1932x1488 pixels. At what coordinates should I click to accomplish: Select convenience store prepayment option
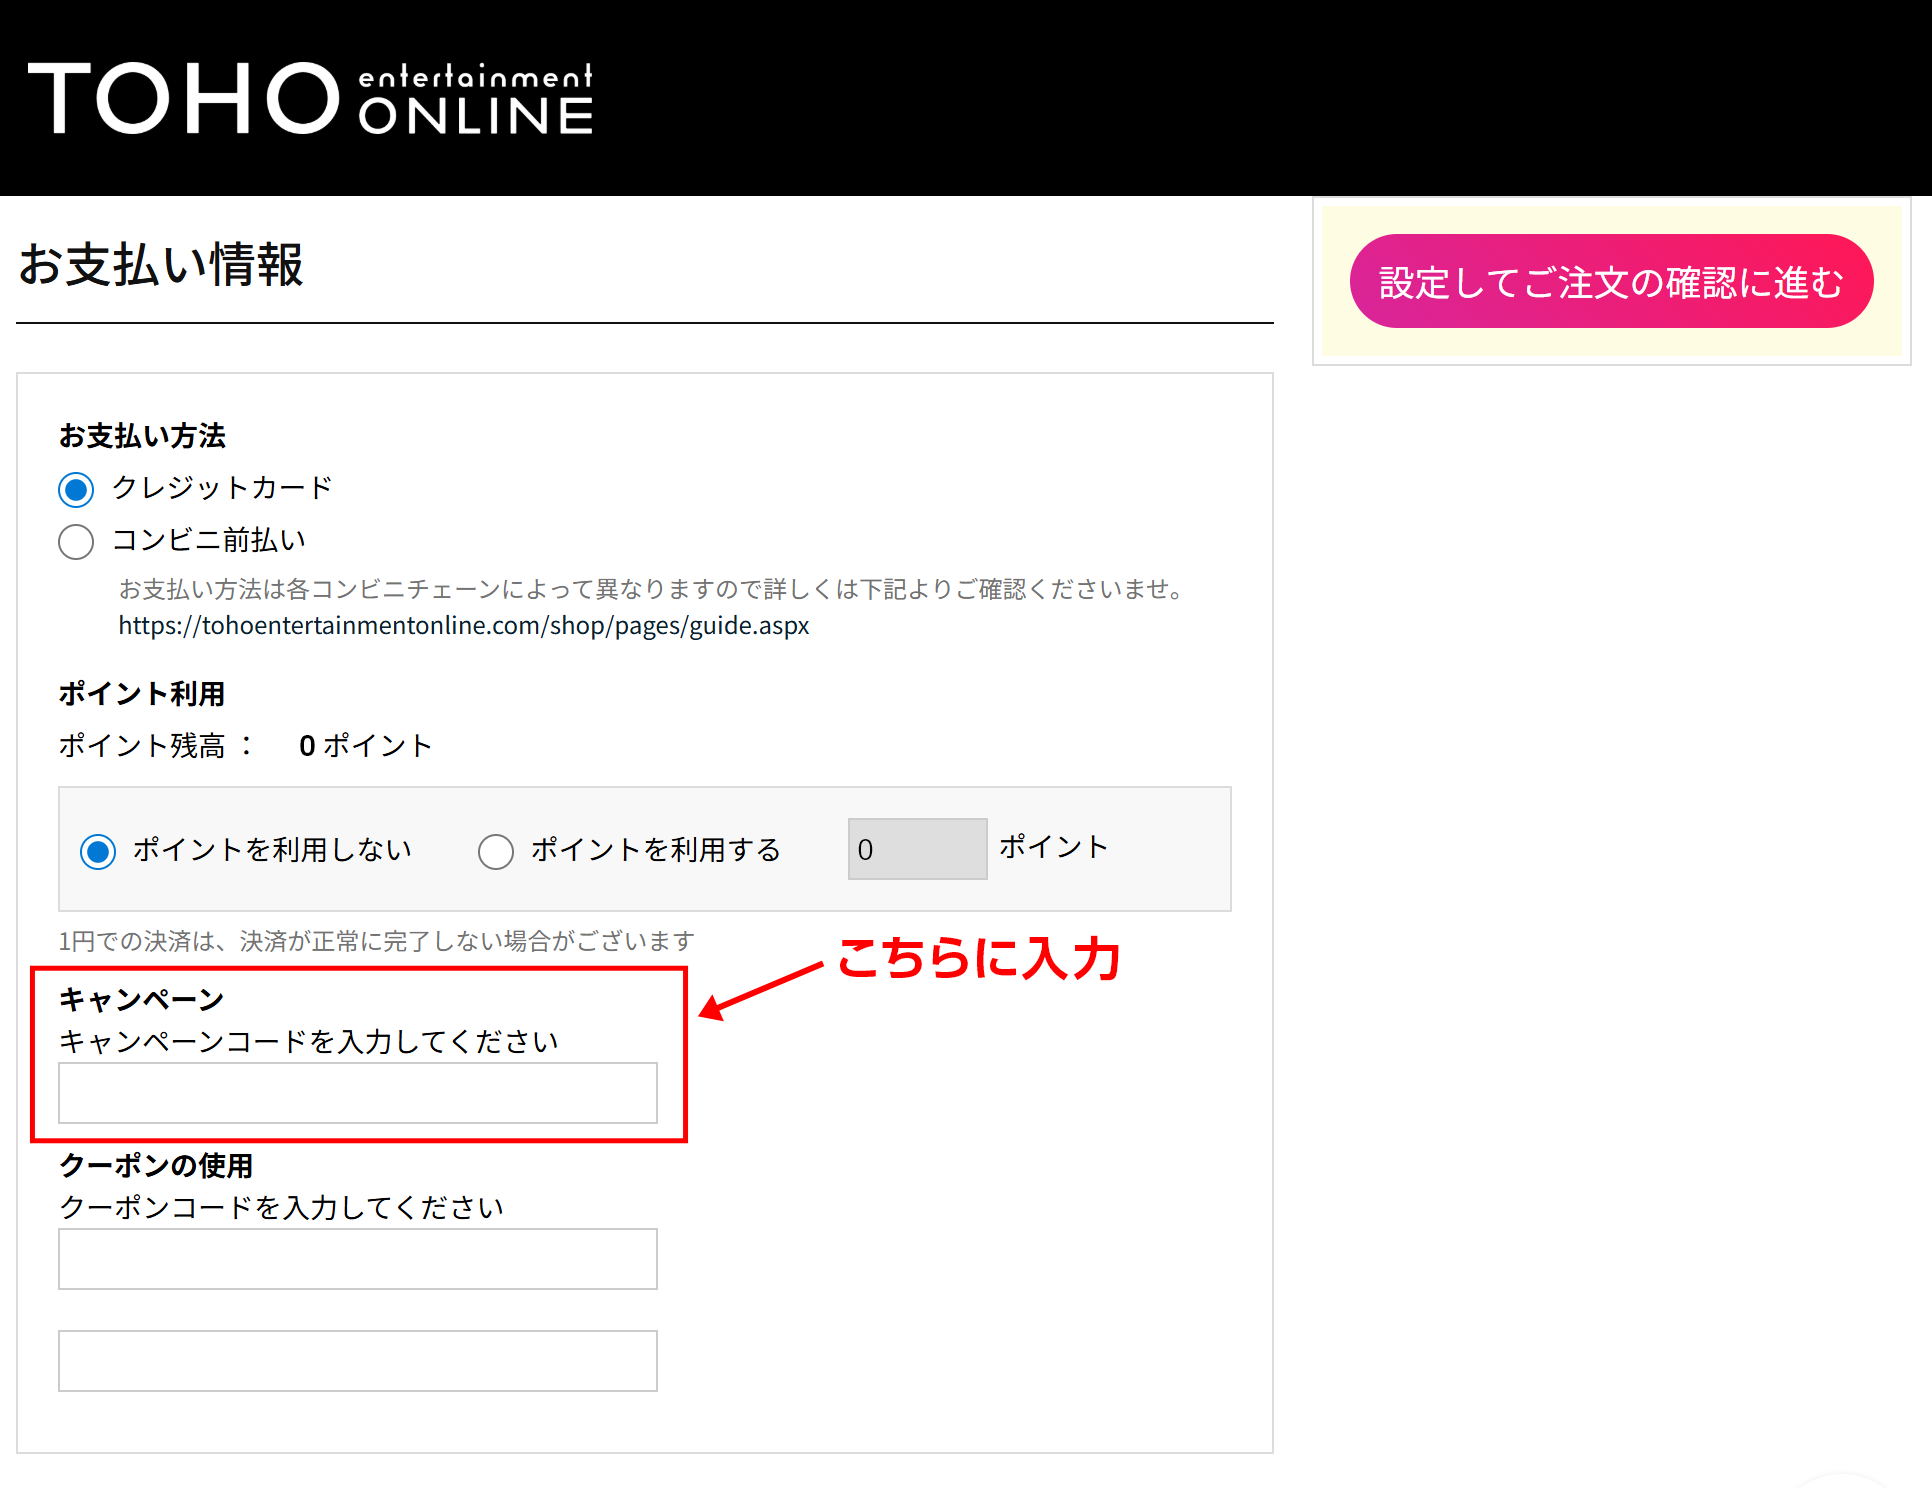(76, 541)
